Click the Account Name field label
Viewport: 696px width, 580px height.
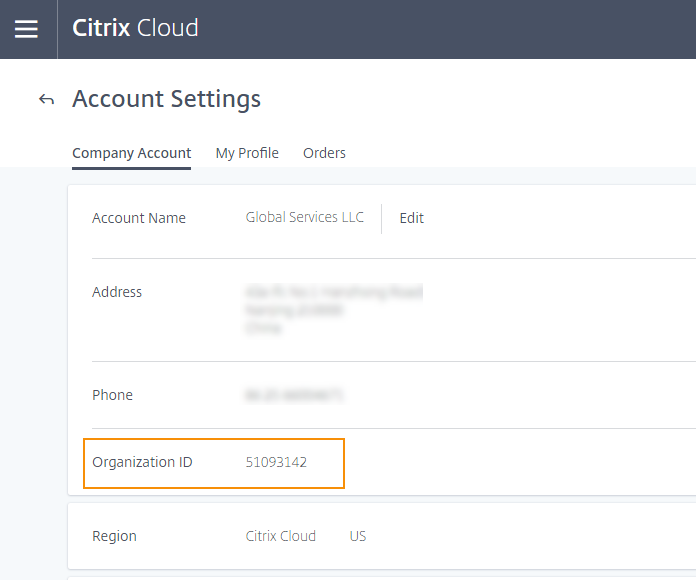point(139,218)
